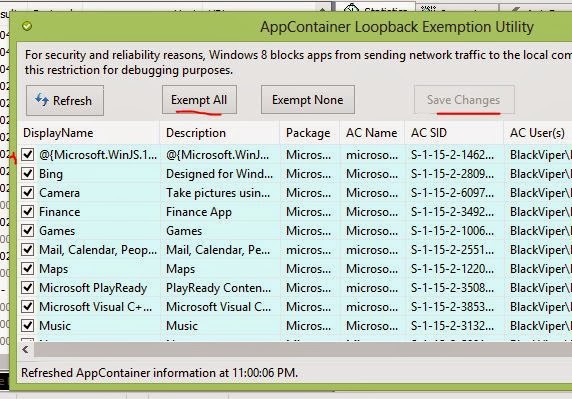Click the S-1-15-2-3132... SID cell
Screen dimensions: 572x399
(452, 326)
